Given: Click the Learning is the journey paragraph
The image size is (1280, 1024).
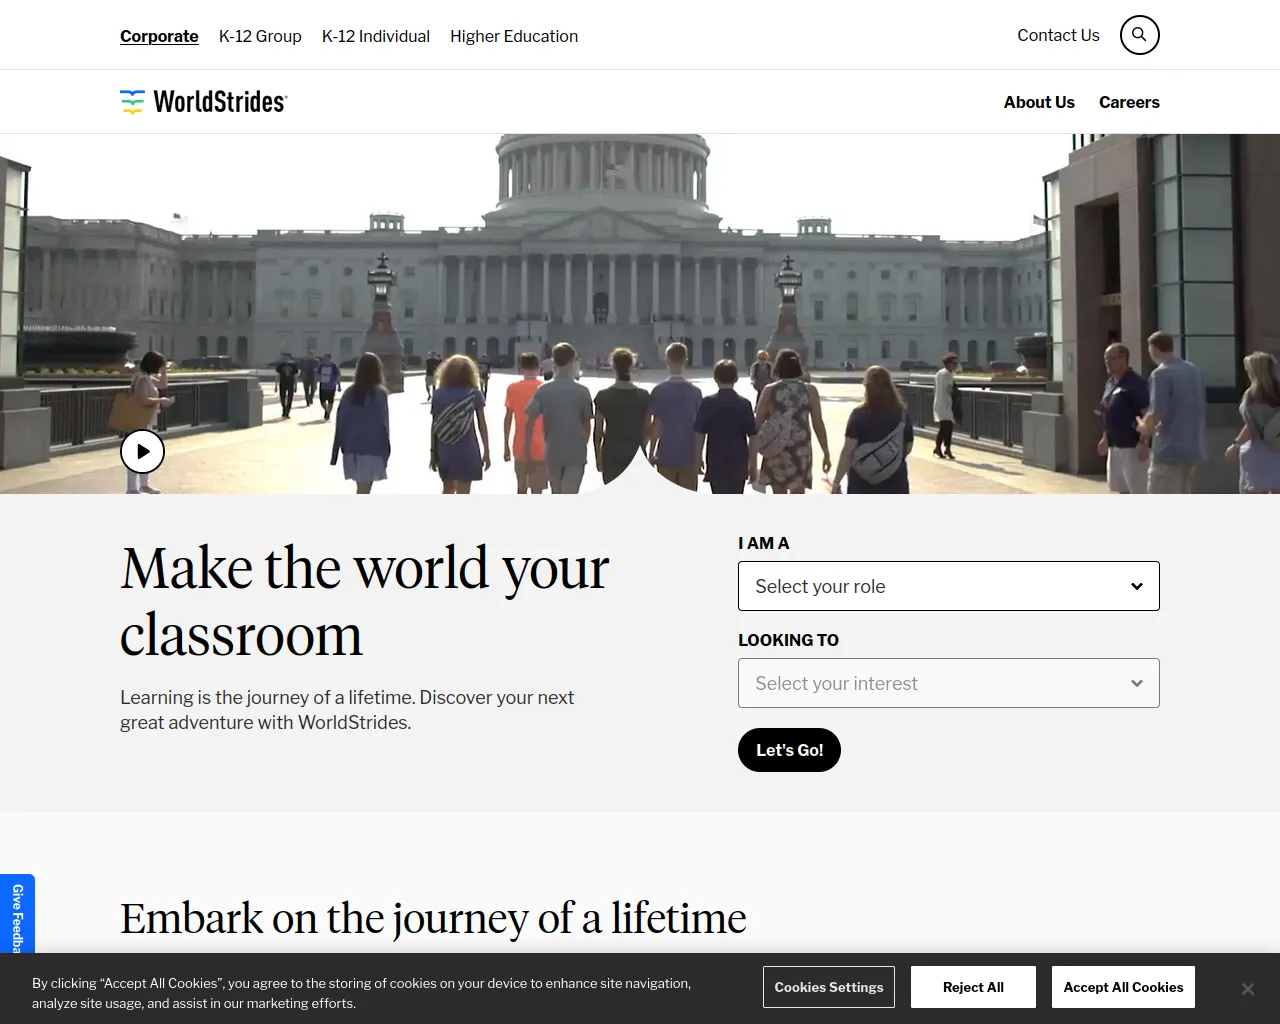Looking at the screenshot, I should 347,710.
